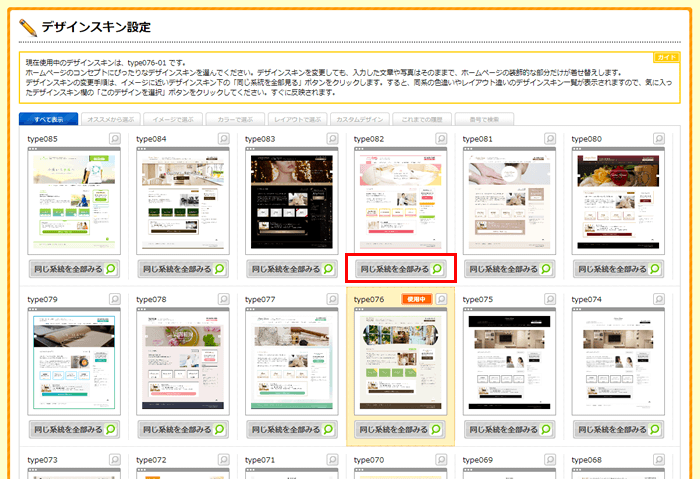Click 同じ系統を全部みる under type082

[x=400, y=269]
